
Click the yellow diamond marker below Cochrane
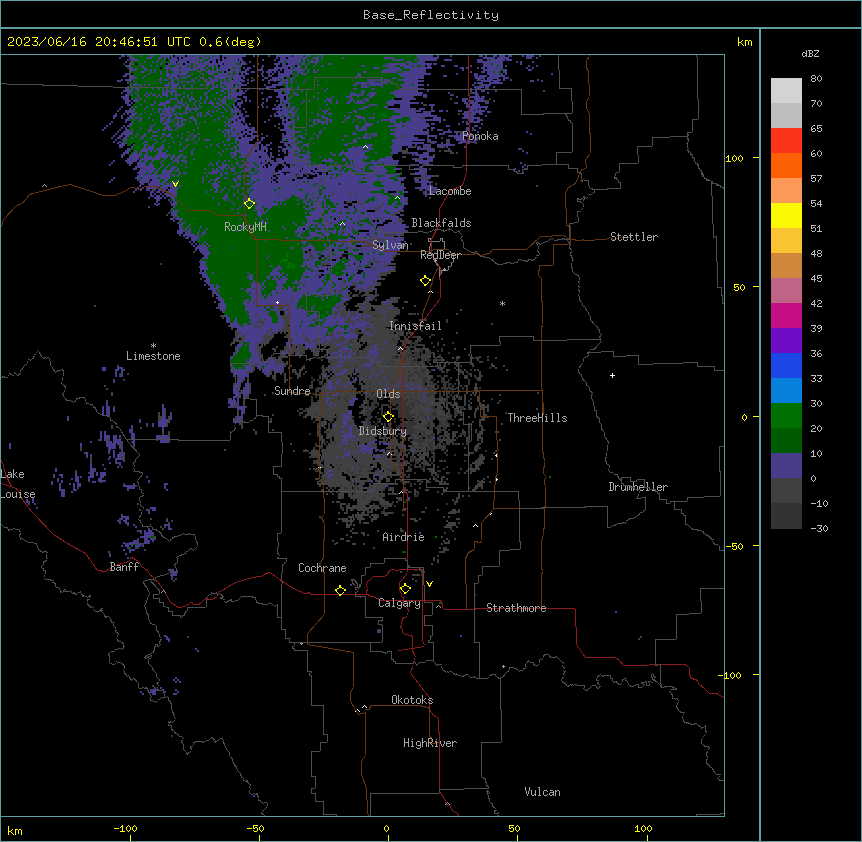pyautogui.click(x=340, y=590)
